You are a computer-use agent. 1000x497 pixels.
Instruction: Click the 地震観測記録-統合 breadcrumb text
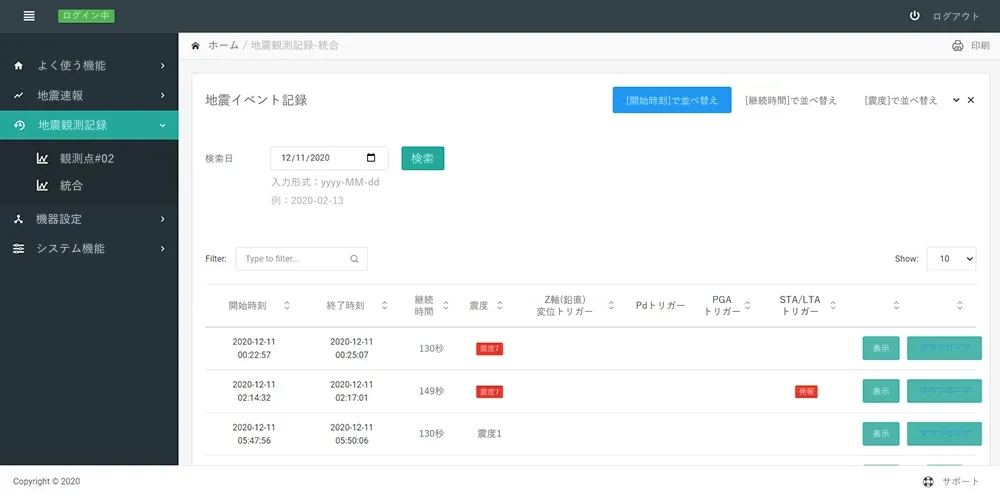pos(295,45)
